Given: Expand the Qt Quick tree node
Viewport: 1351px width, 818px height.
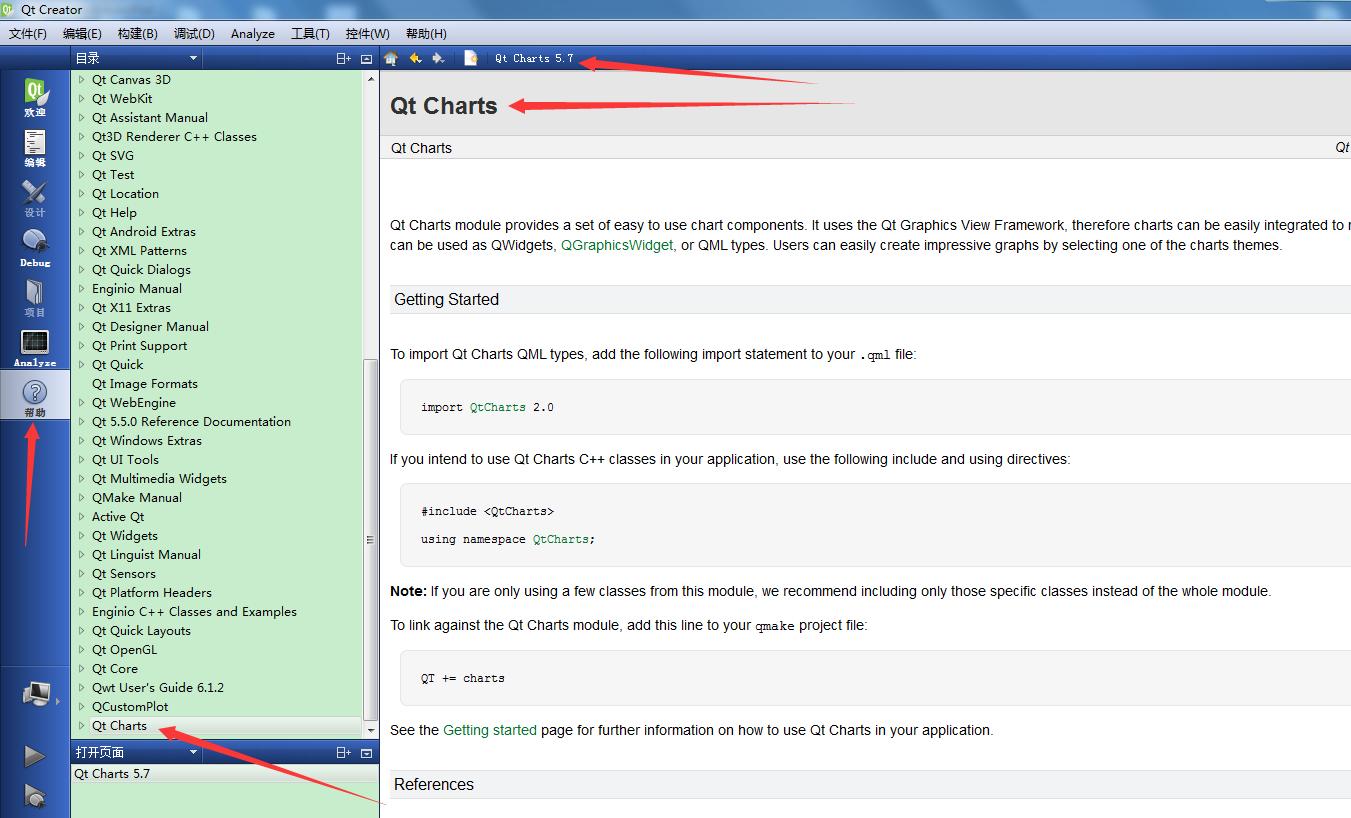Looking at the screenshot, I should click(82, 365).
